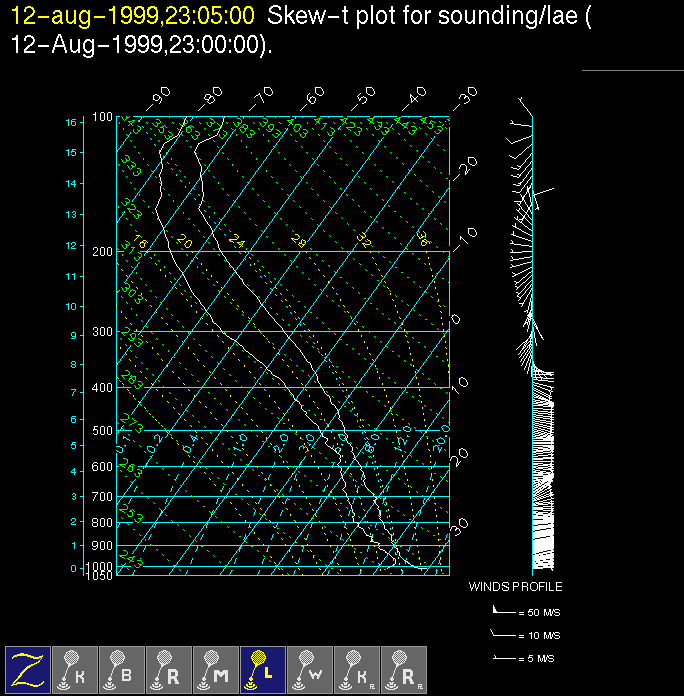Click the yellow Z icon
684x696 pixels.
click(28, 669)
